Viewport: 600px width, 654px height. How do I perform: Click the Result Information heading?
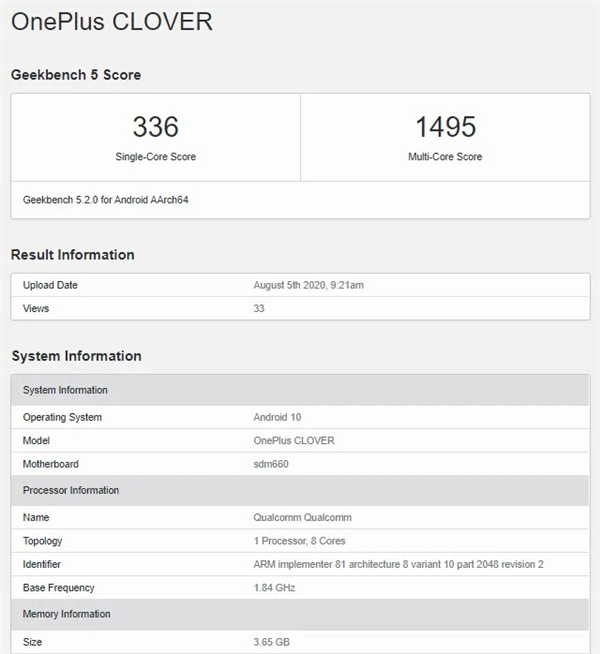[73, 254]
